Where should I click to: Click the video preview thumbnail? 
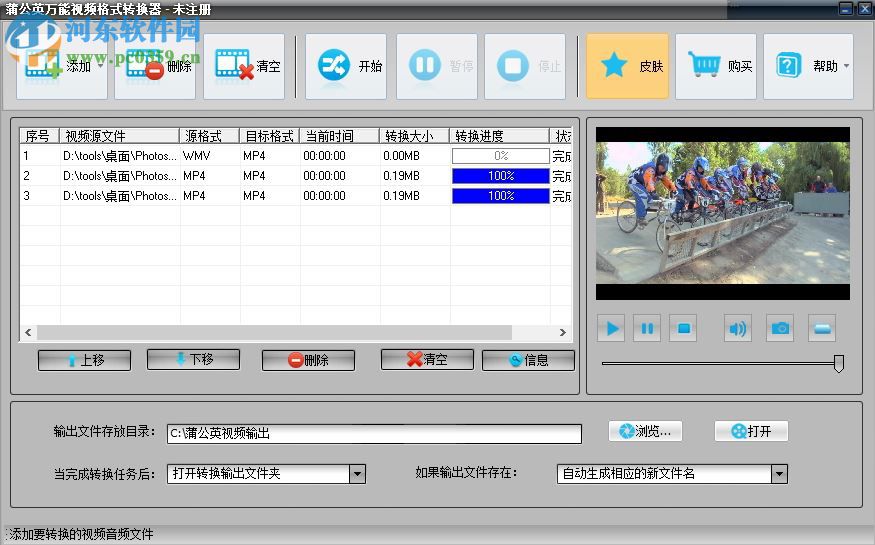click(x=723, y=213)
